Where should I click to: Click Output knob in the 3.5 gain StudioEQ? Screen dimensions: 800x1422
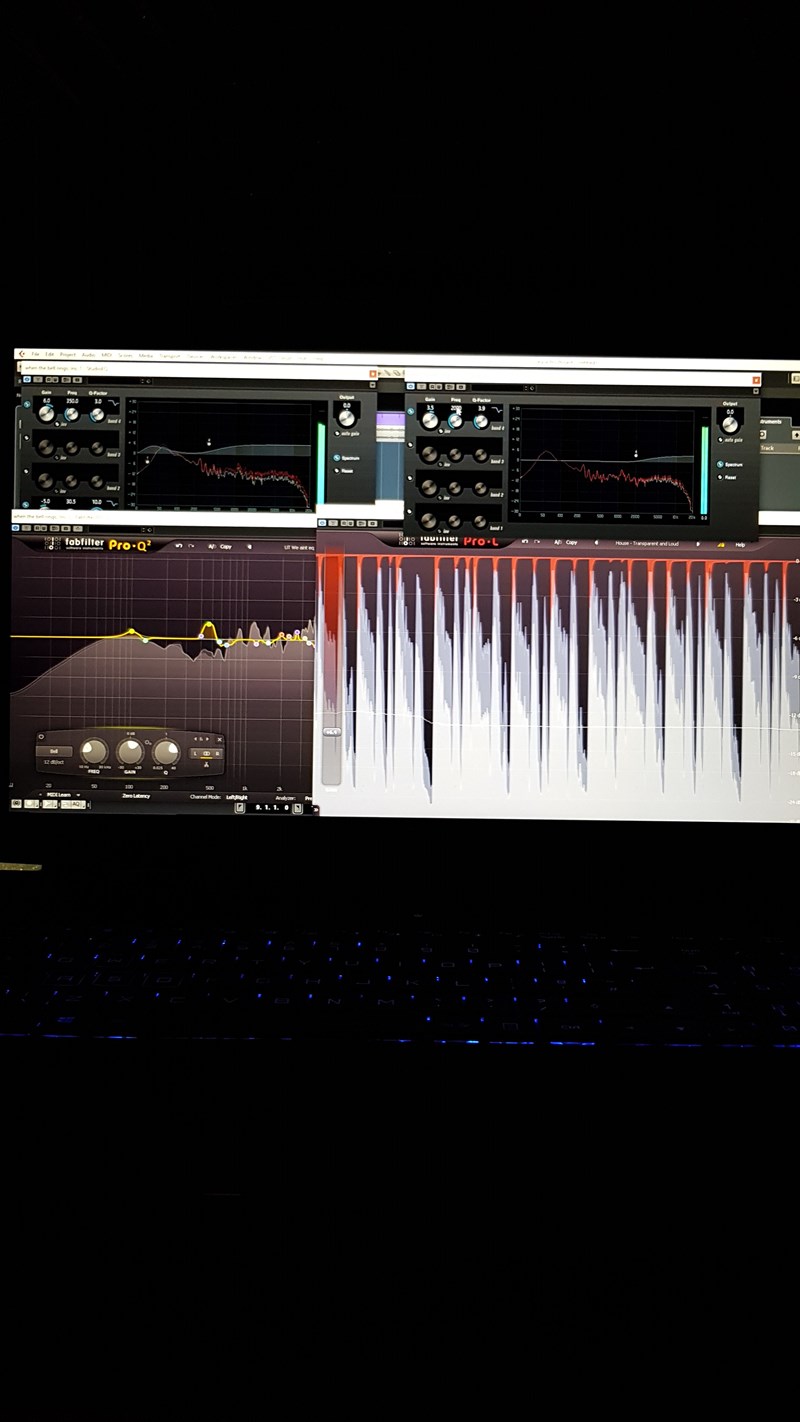coord(730,424)
